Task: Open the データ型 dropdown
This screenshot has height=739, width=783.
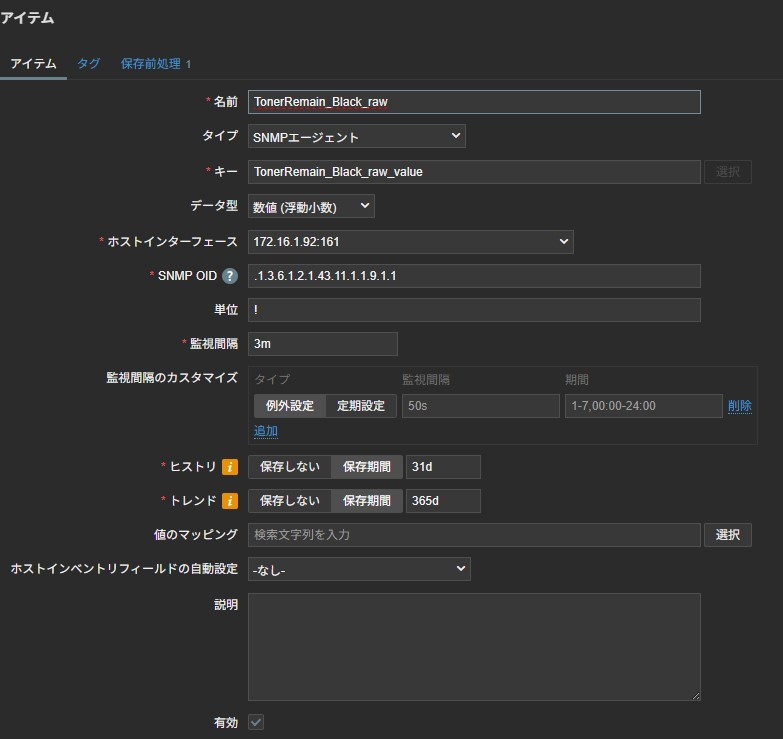Action: tap(311, 206)
